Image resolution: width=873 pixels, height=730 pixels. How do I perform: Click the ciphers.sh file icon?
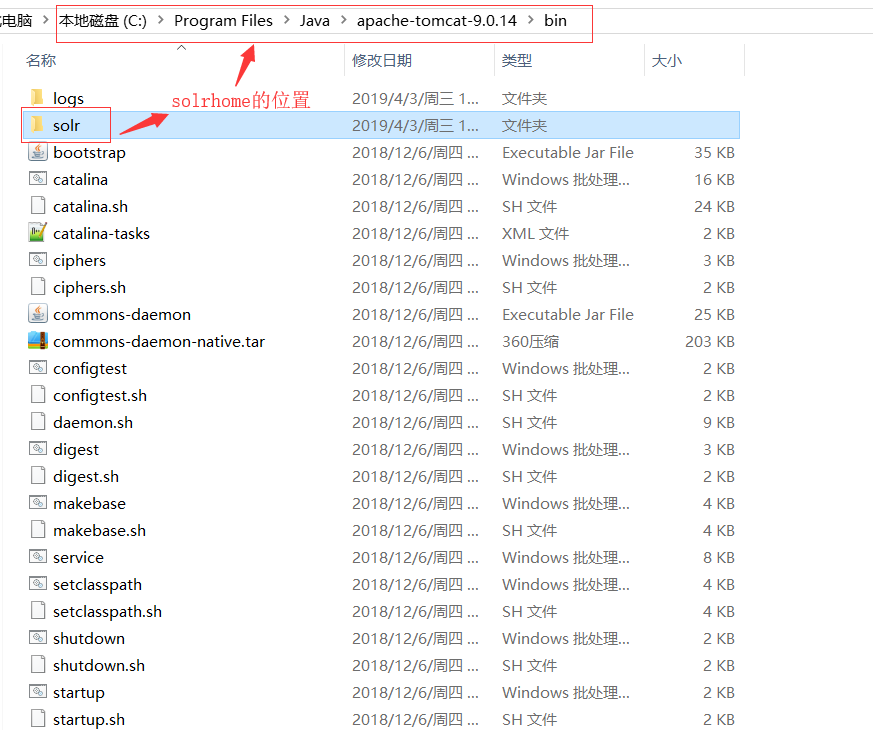(x=37, y=287)
